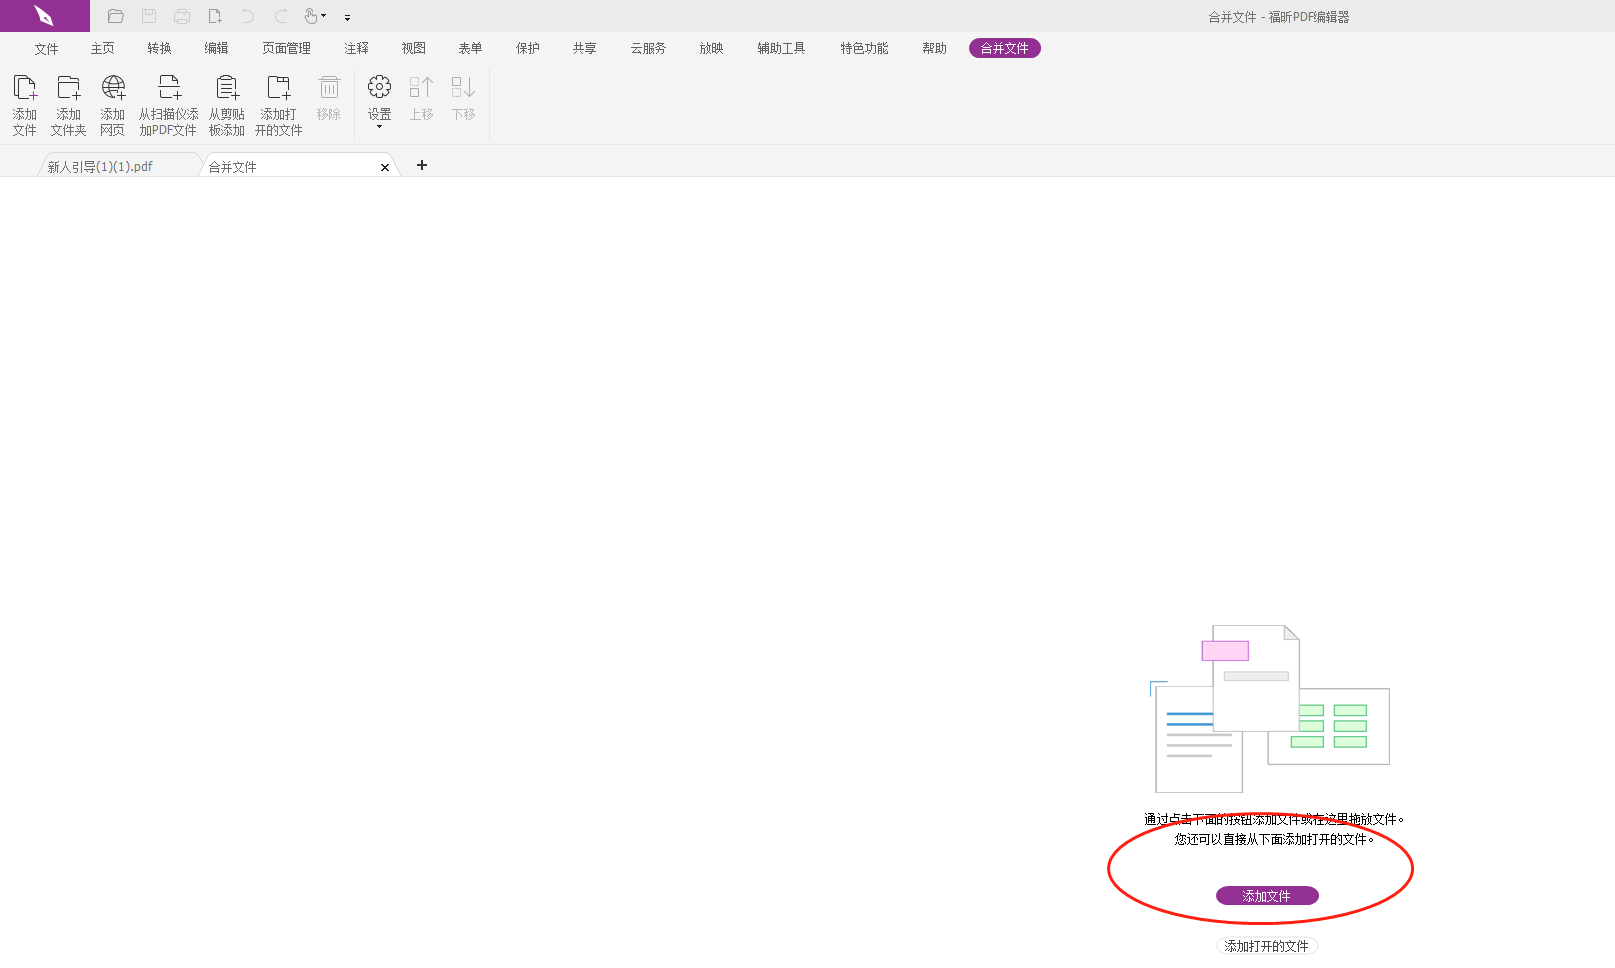Open the customize quick access toolbar dropdown
This screenshot has height=968, width=1615.
[x=347, y=18]
